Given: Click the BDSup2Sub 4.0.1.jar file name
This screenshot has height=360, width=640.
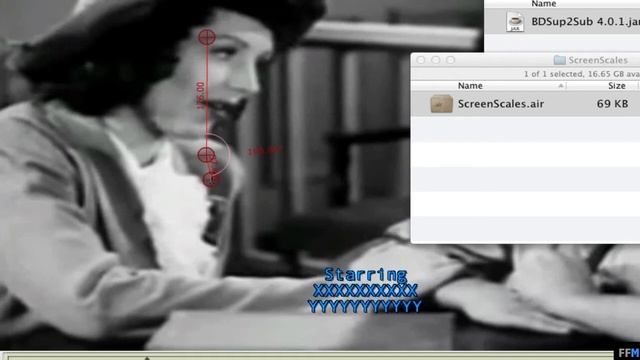Looking at the screenshot, I should [585, 22].
